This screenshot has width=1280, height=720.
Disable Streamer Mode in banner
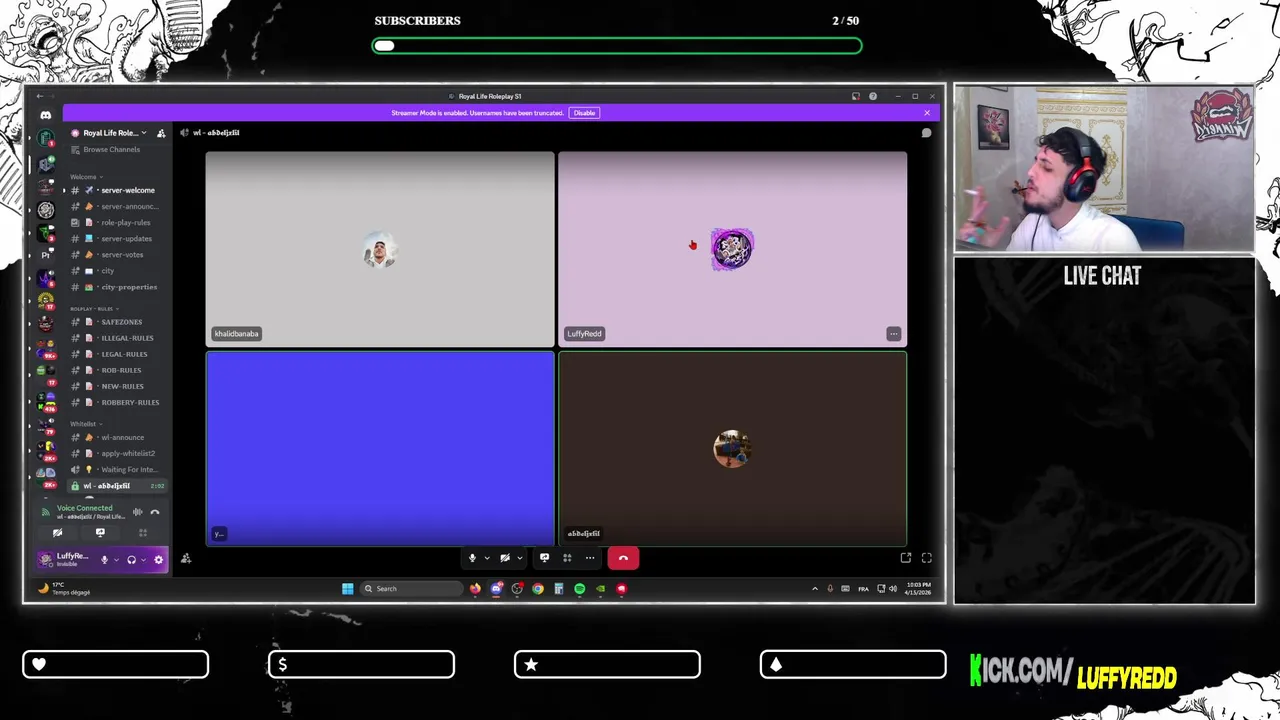[x=584, y=113]
